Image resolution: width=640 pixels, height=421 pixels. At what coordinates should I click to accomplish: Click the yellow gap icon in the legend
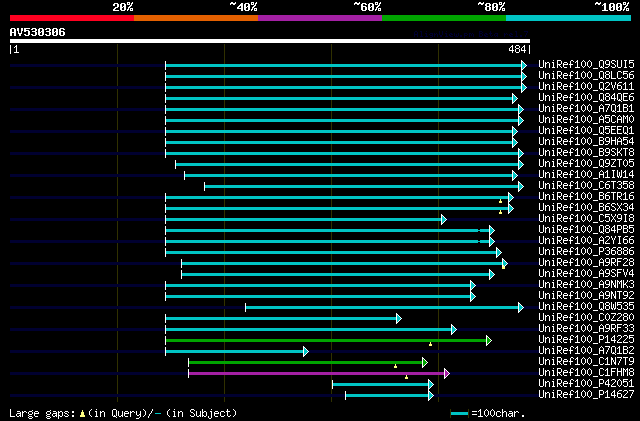tap(82, 414)
